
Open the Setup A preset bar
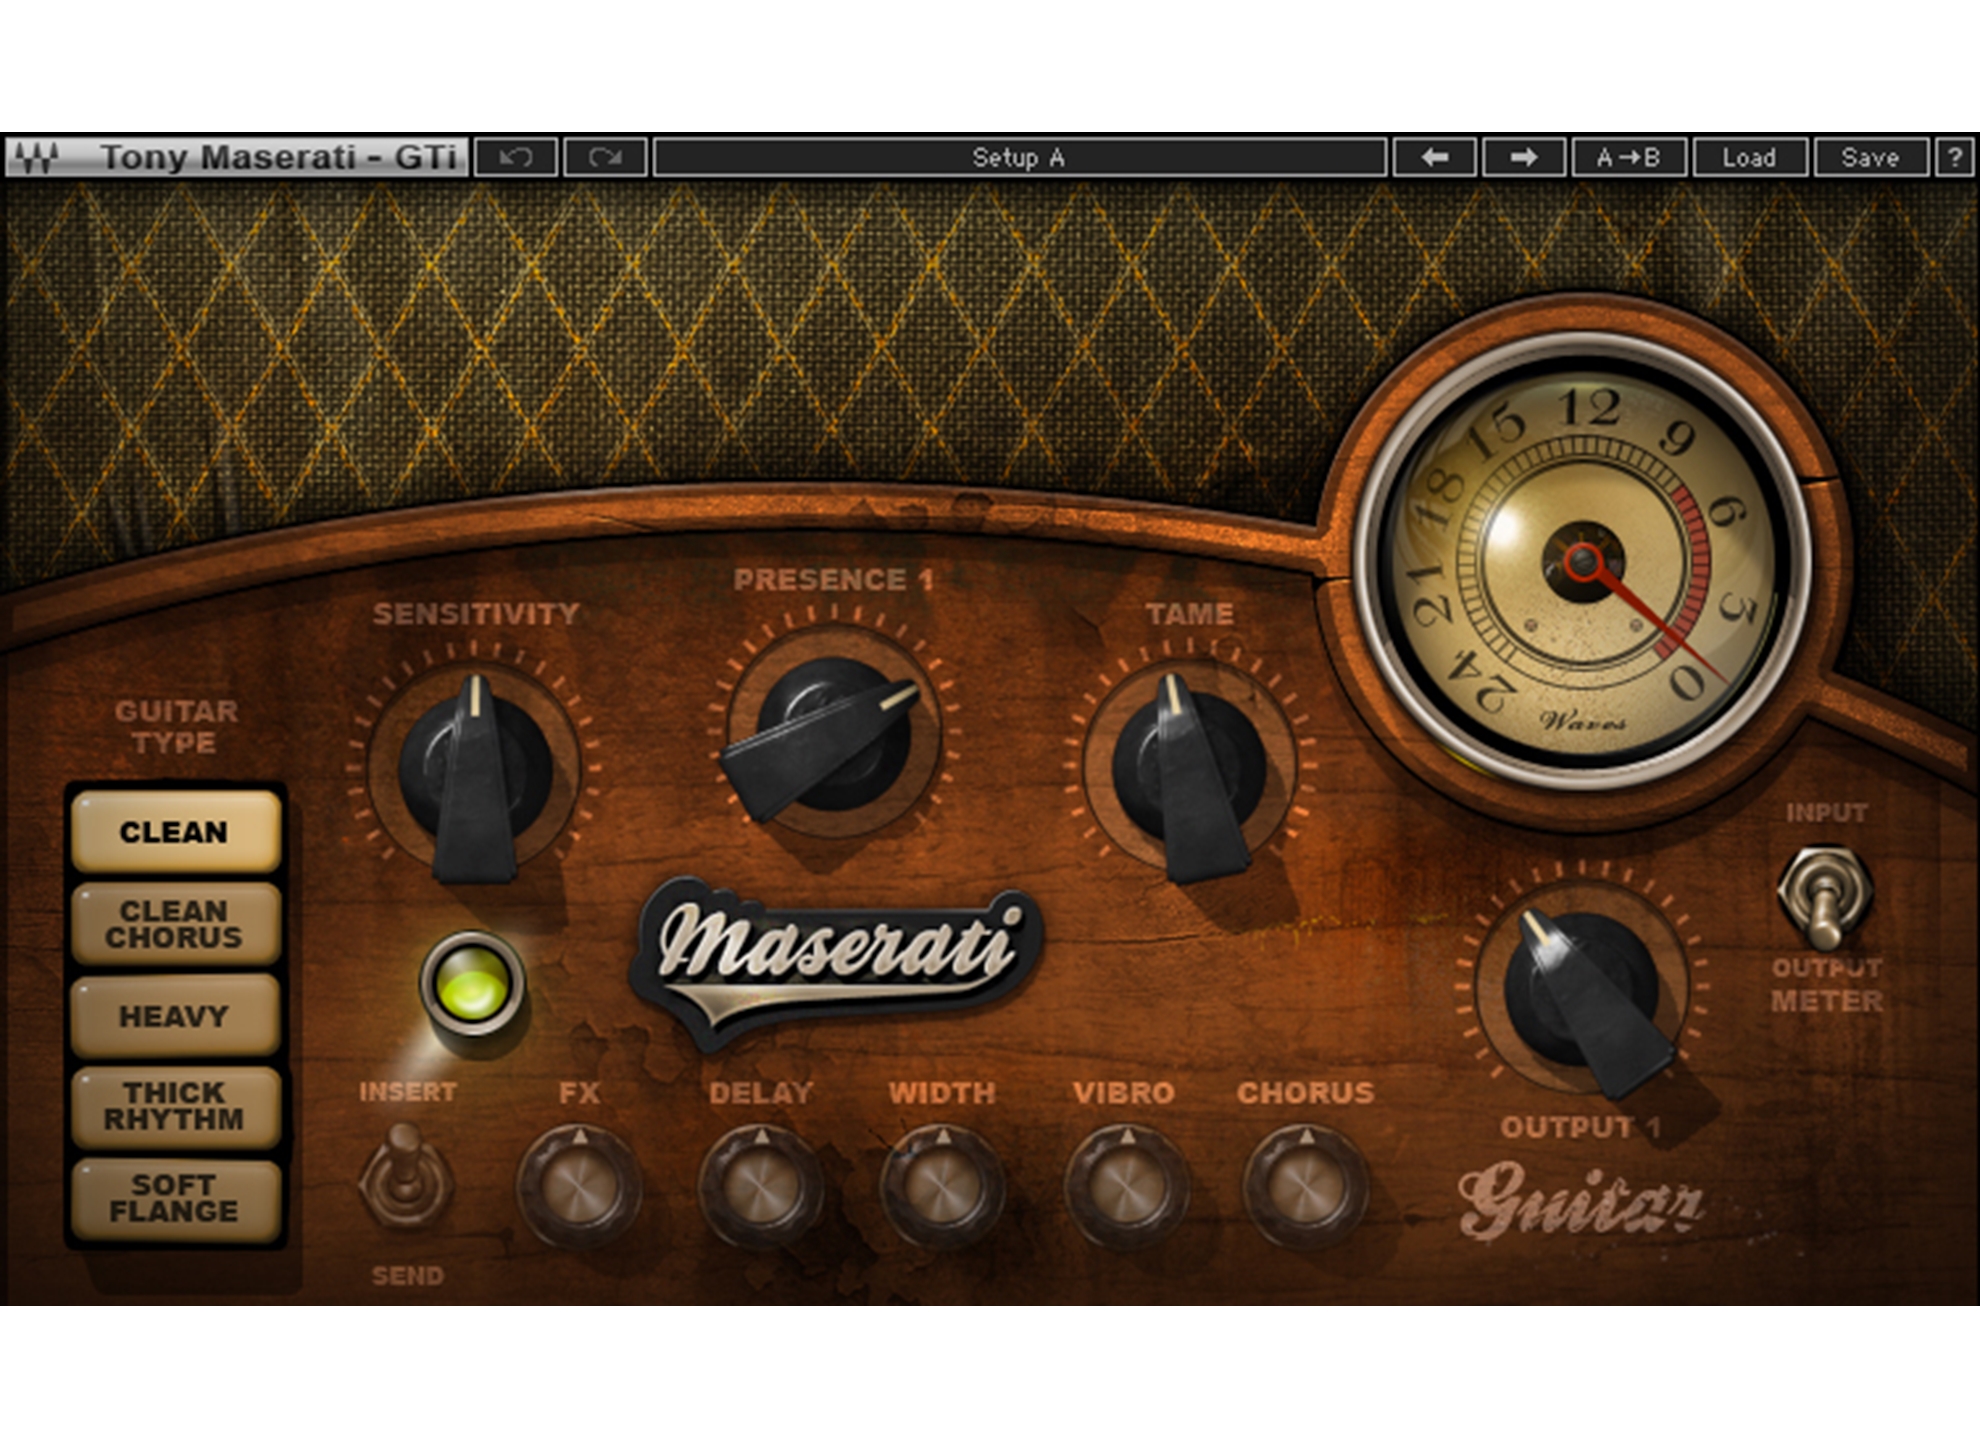pyautogui.click(x=1018, y=158)
